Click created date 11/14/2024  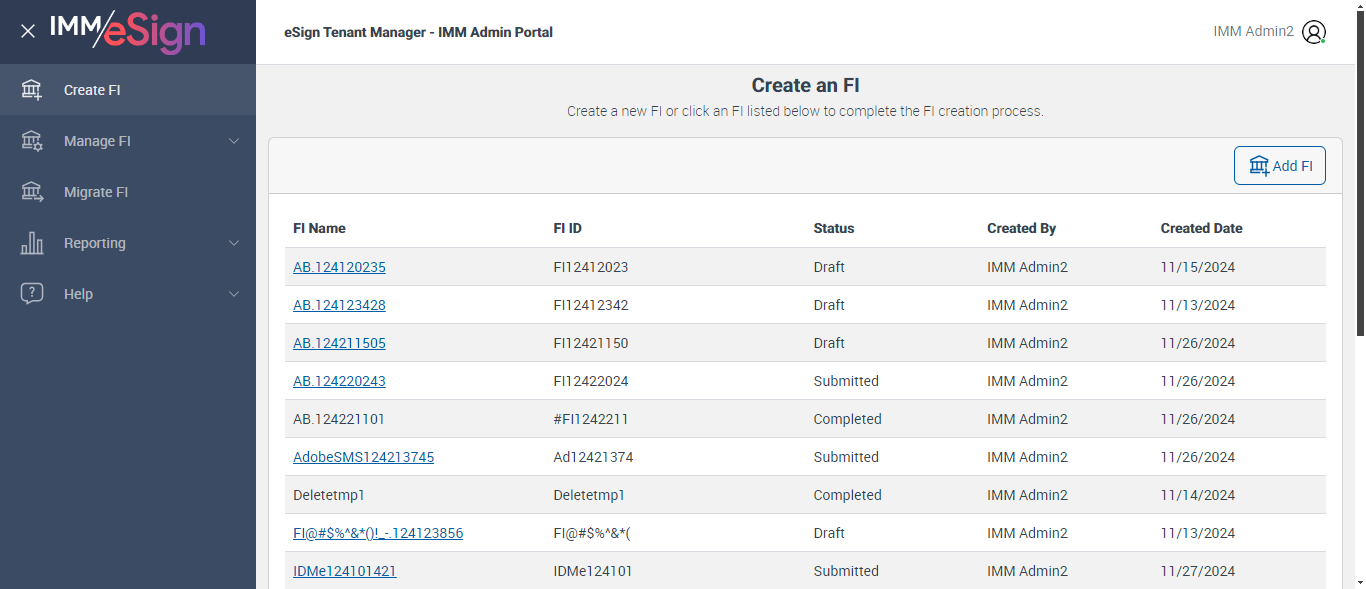pyautogui.click(x=1198, y=495)
